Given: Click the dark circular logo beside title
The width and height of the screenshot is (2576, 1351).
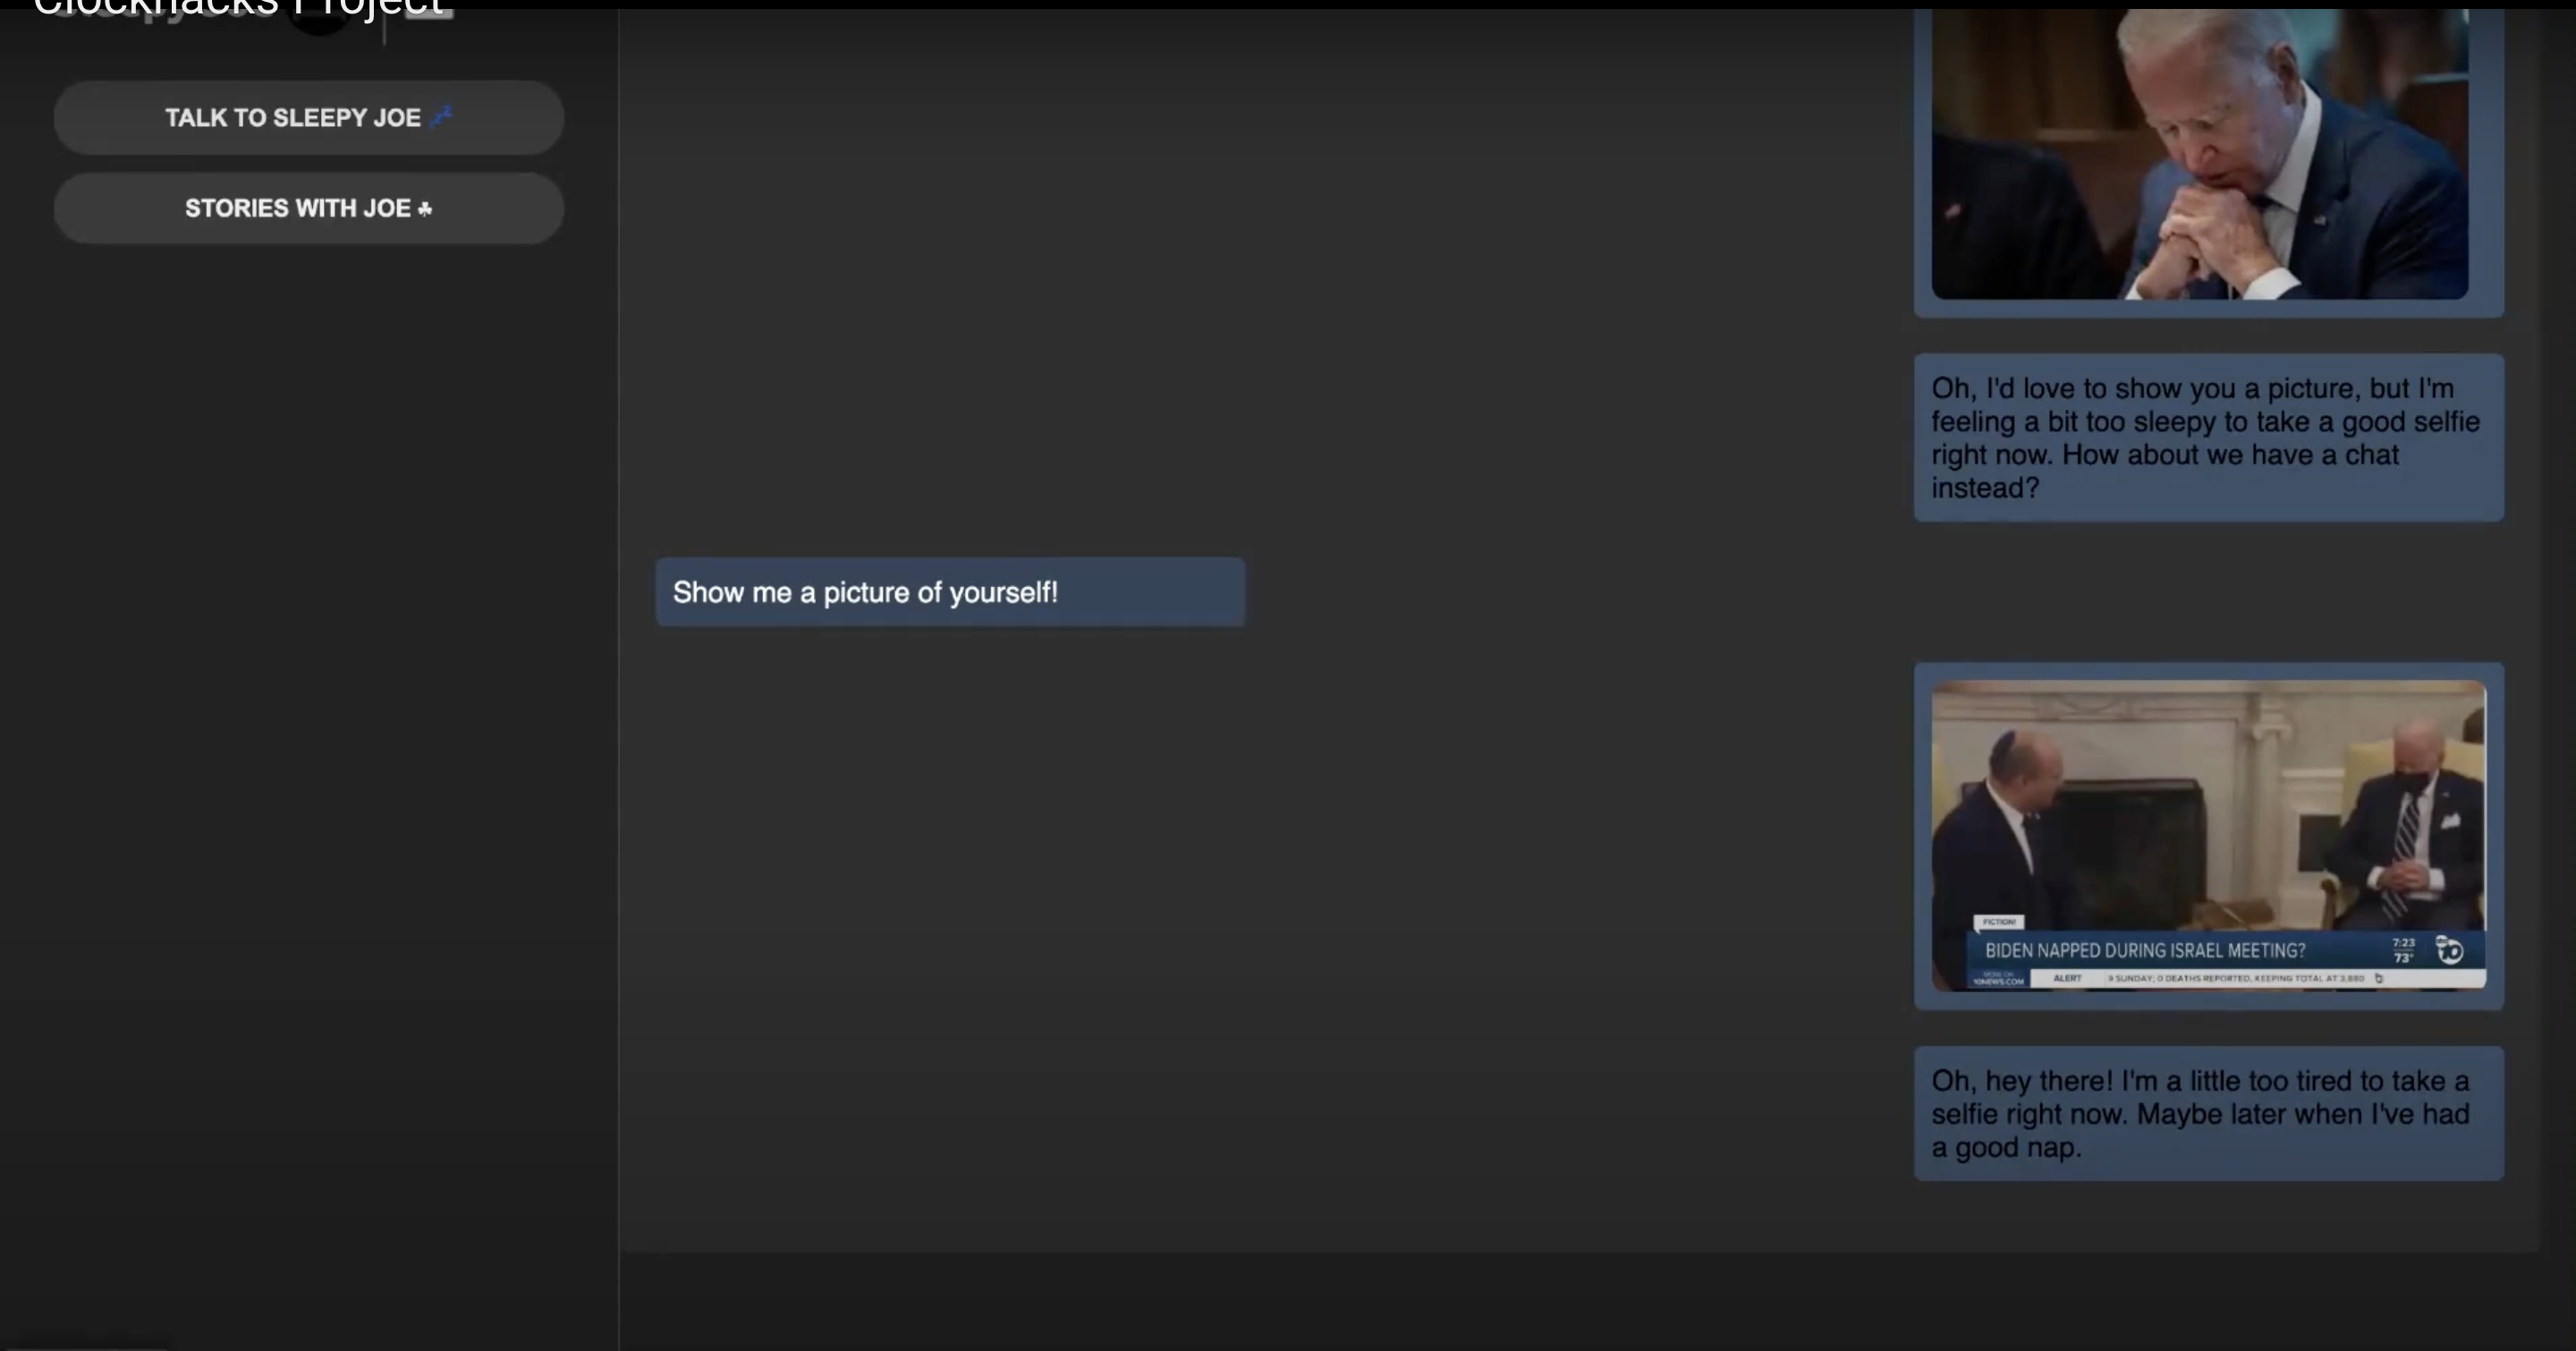Looking at the screenshot, I should [320, 18].
